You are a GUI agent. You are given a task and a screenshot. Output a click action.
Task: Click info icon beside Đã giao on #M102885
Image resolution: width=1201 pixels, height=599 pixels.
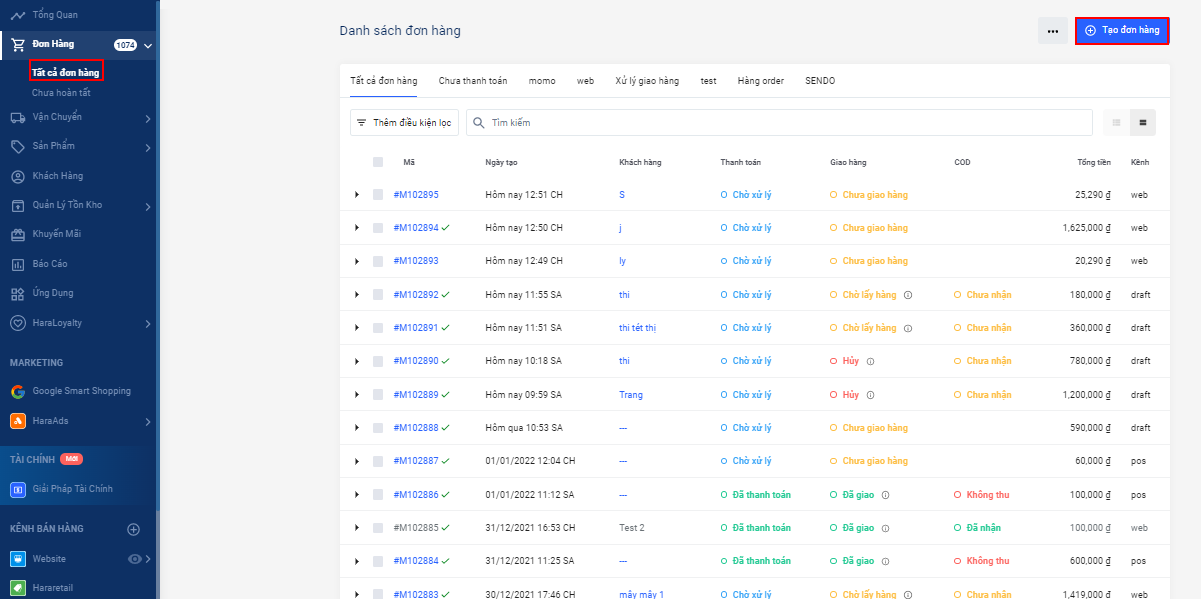(886, 527)
